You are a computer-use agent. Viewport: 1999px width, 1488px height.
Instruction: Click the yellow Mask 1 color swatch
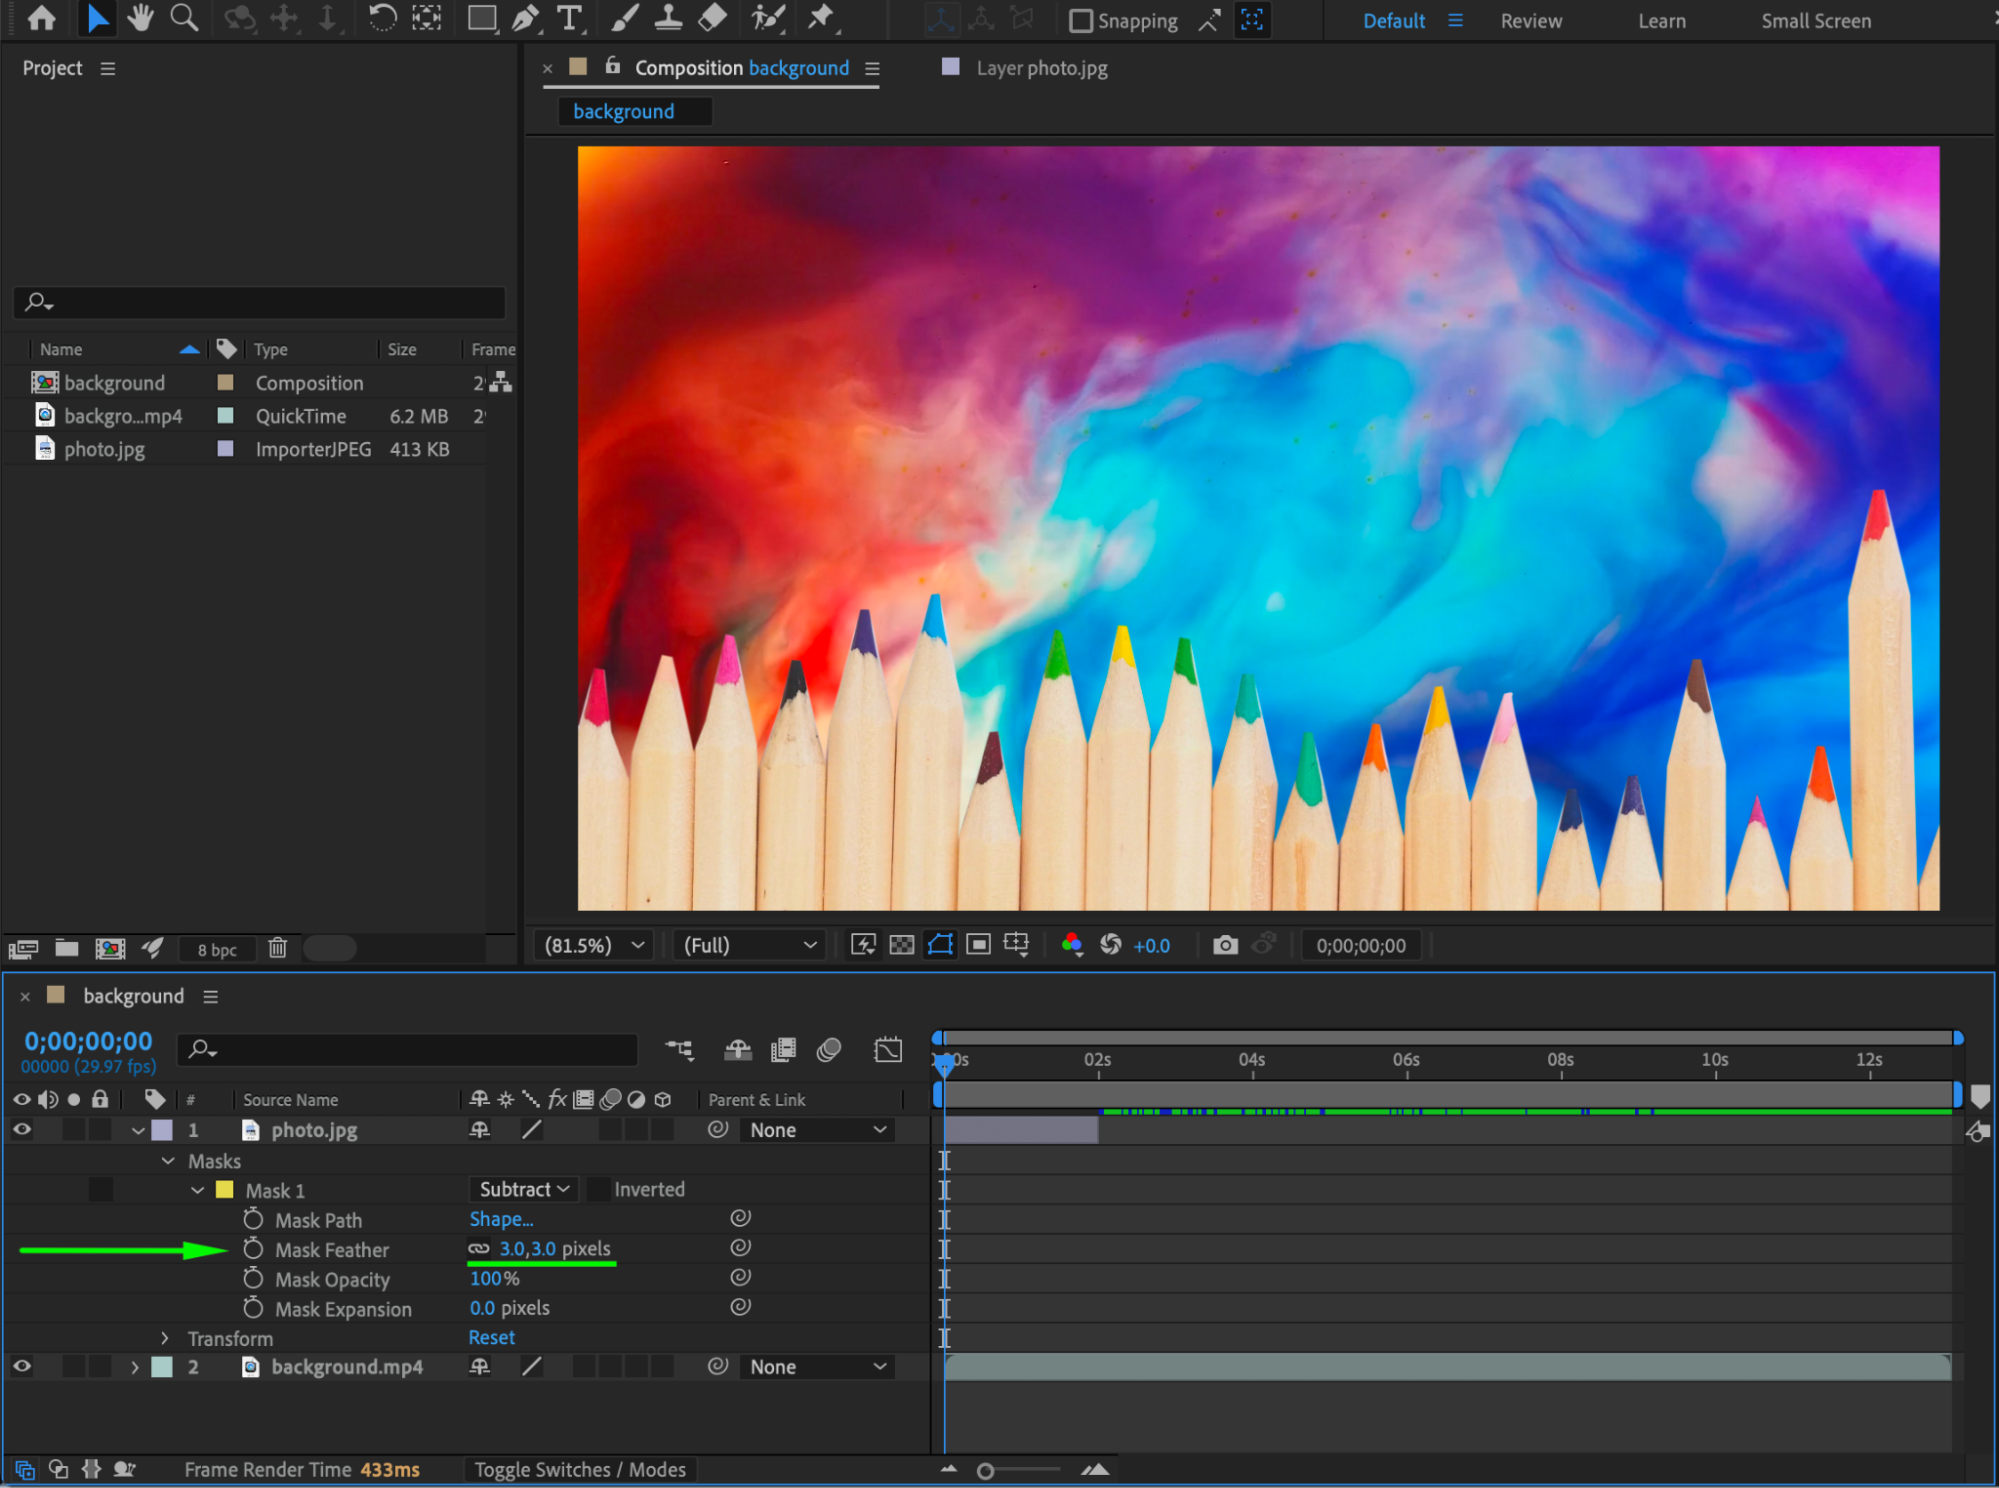(225, 1190)
